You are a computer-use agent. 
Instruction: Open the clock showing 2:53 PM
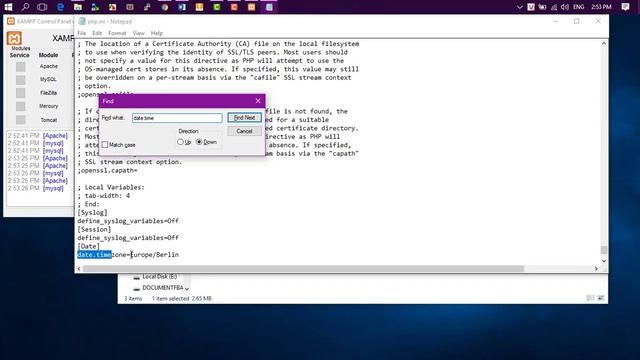coord(601,7)
